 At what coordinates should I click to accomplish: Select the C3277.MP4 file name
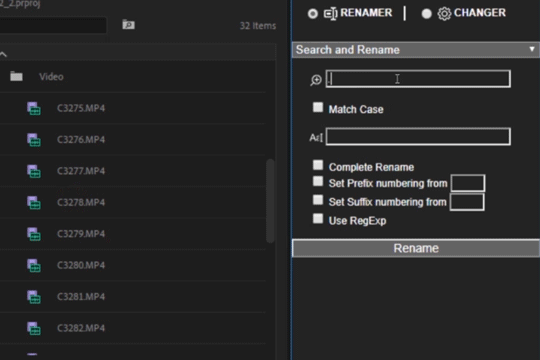(x=81, y=171)
